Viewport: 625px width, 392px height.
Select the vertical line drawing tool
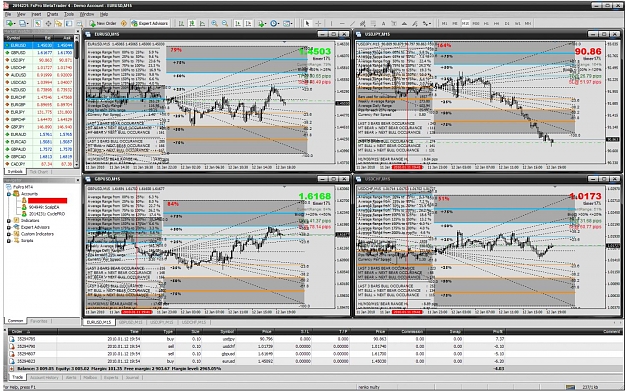click(331, 24)
